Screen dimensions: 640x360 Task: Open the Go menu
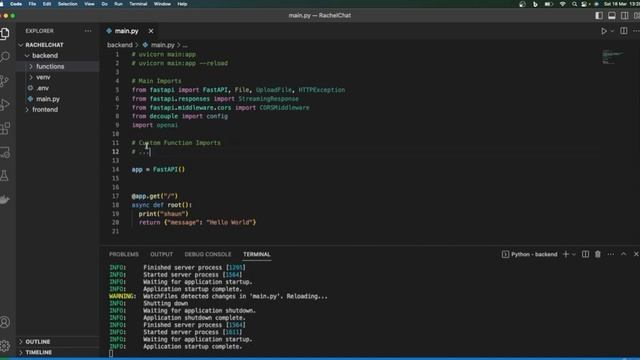click(104, 4)
